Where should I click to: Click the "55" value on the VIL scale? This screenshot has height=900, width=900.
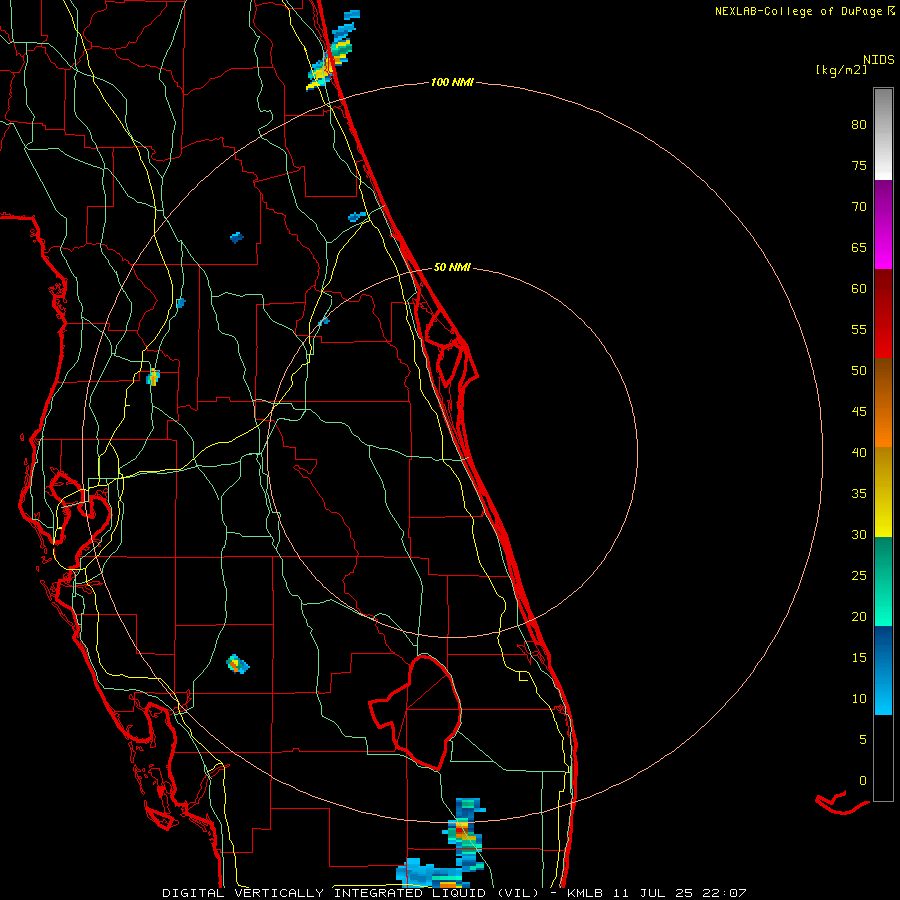point(859,330)
